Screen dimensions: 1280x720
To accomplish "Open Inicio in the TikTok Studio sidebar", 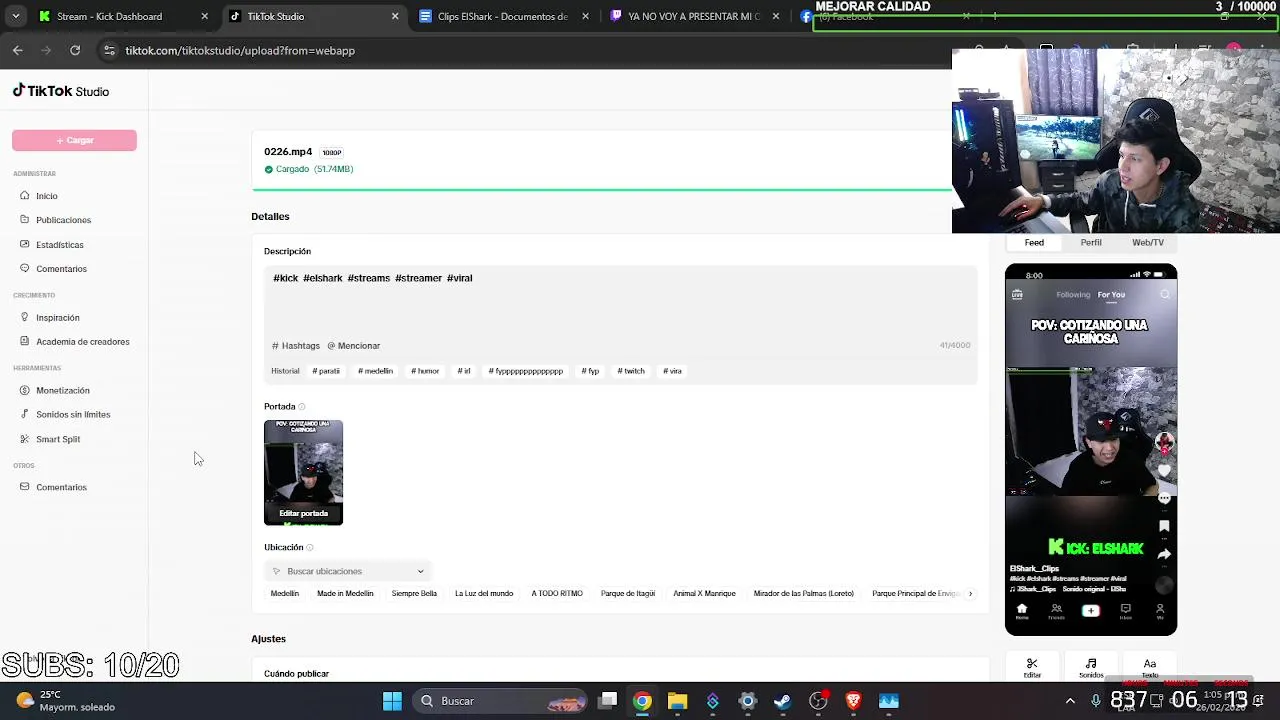I will (46, 196).
